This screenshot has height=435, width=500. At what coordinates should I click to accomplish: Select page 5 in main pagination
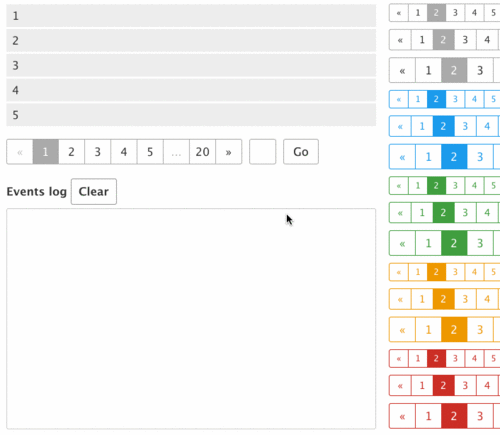pyautogui.click(x=150, y=152)
